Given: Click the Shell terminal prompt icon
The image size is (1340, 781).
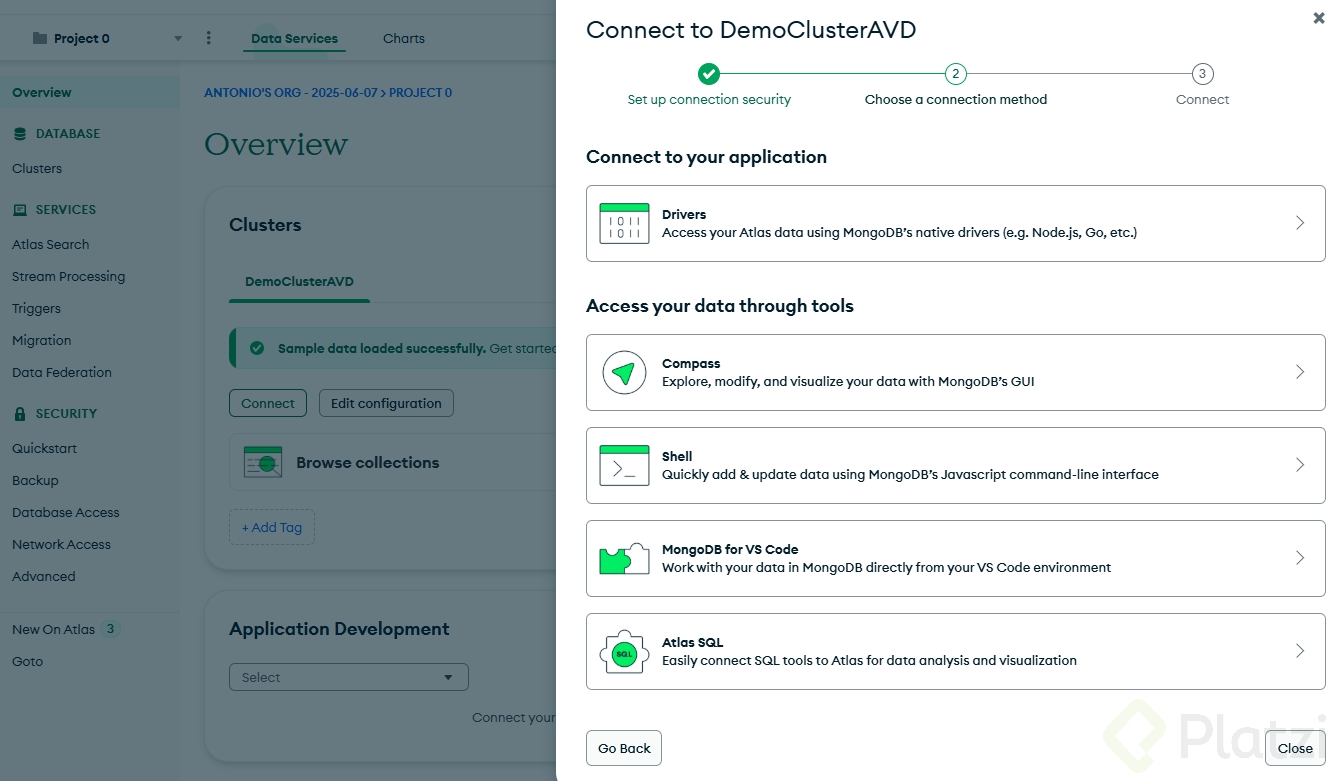Looking at the screenshot, I should [624, 466].
